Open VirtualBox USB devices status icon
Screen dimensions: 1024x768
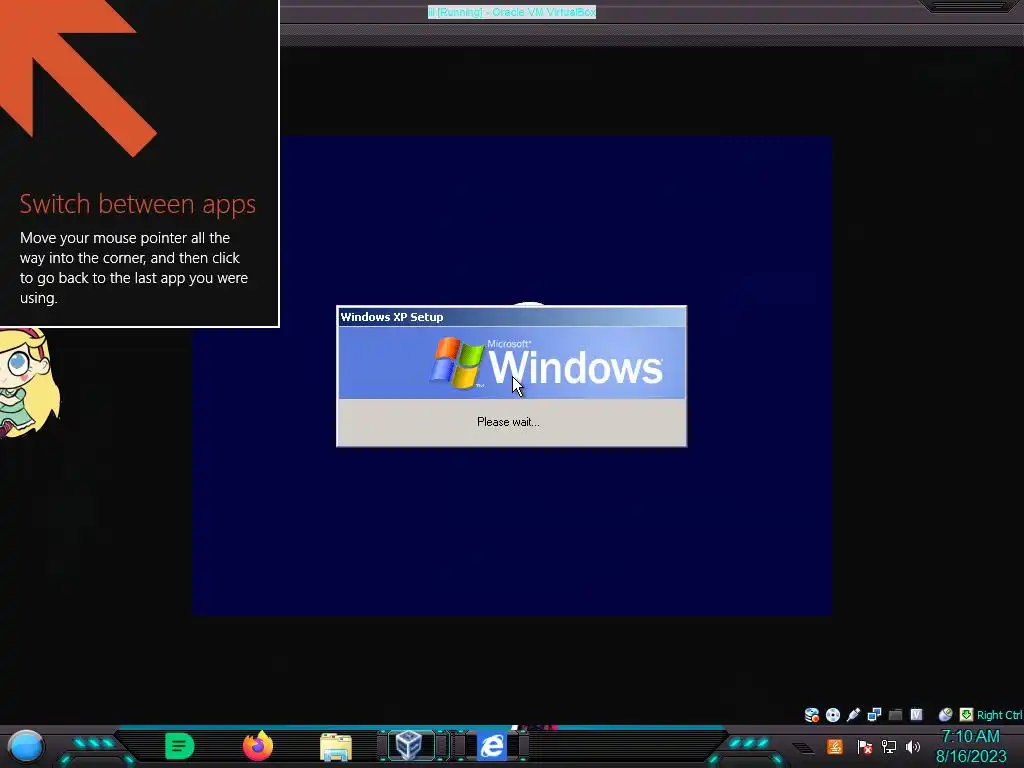[853, 715]
